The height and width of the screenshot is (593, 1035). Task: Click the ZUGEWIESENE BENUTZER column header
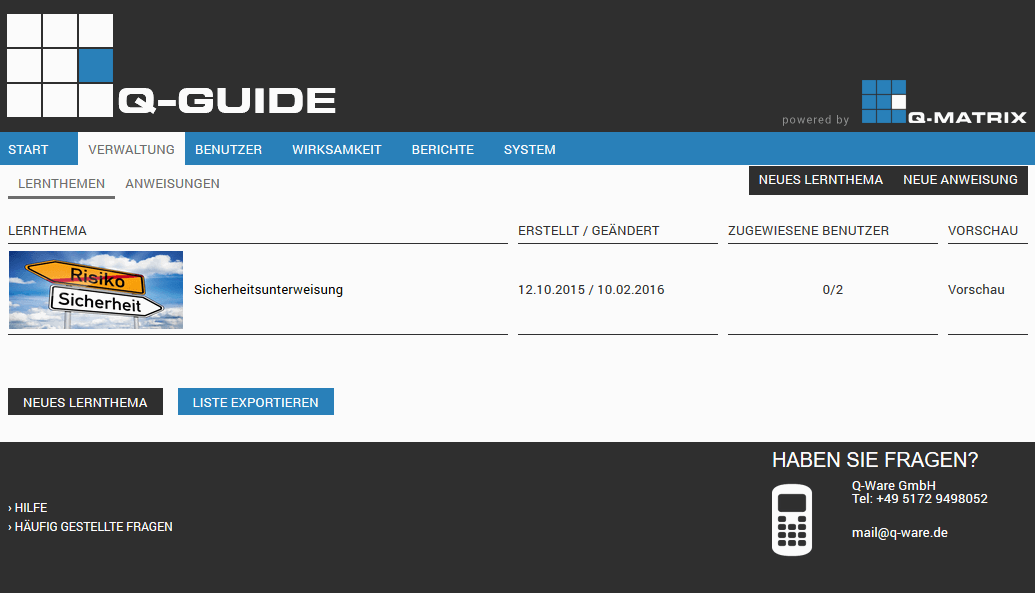click(809, 230)
